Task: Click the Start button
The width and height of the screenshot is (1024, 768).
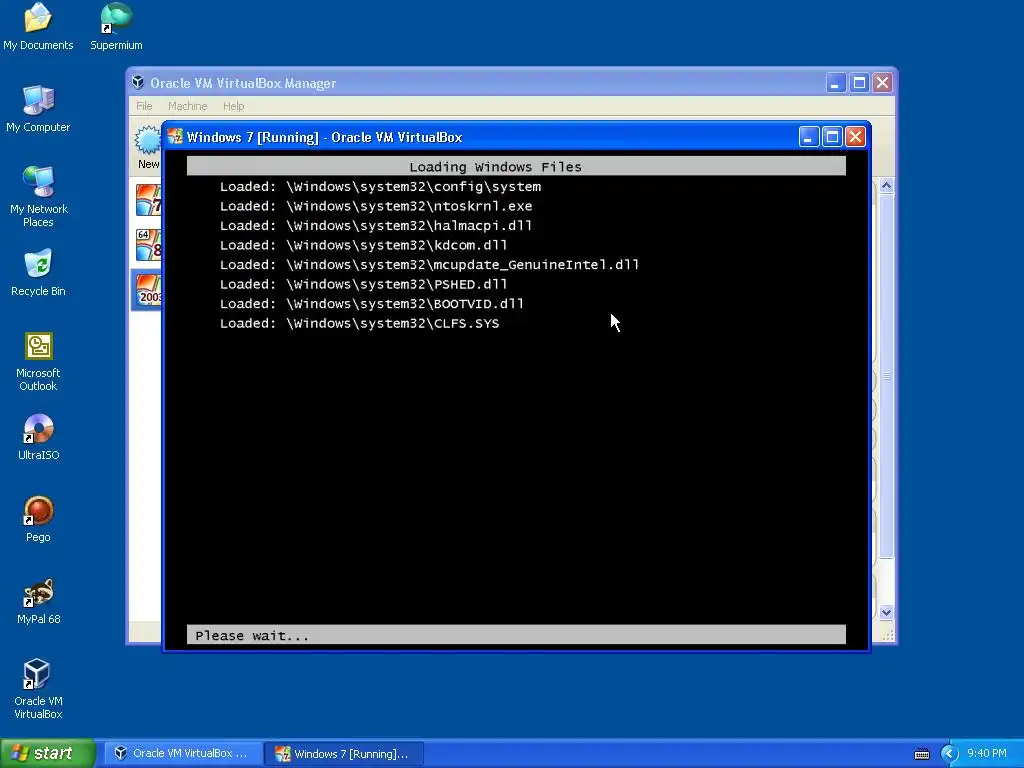Action: click(x=48, y=753)
